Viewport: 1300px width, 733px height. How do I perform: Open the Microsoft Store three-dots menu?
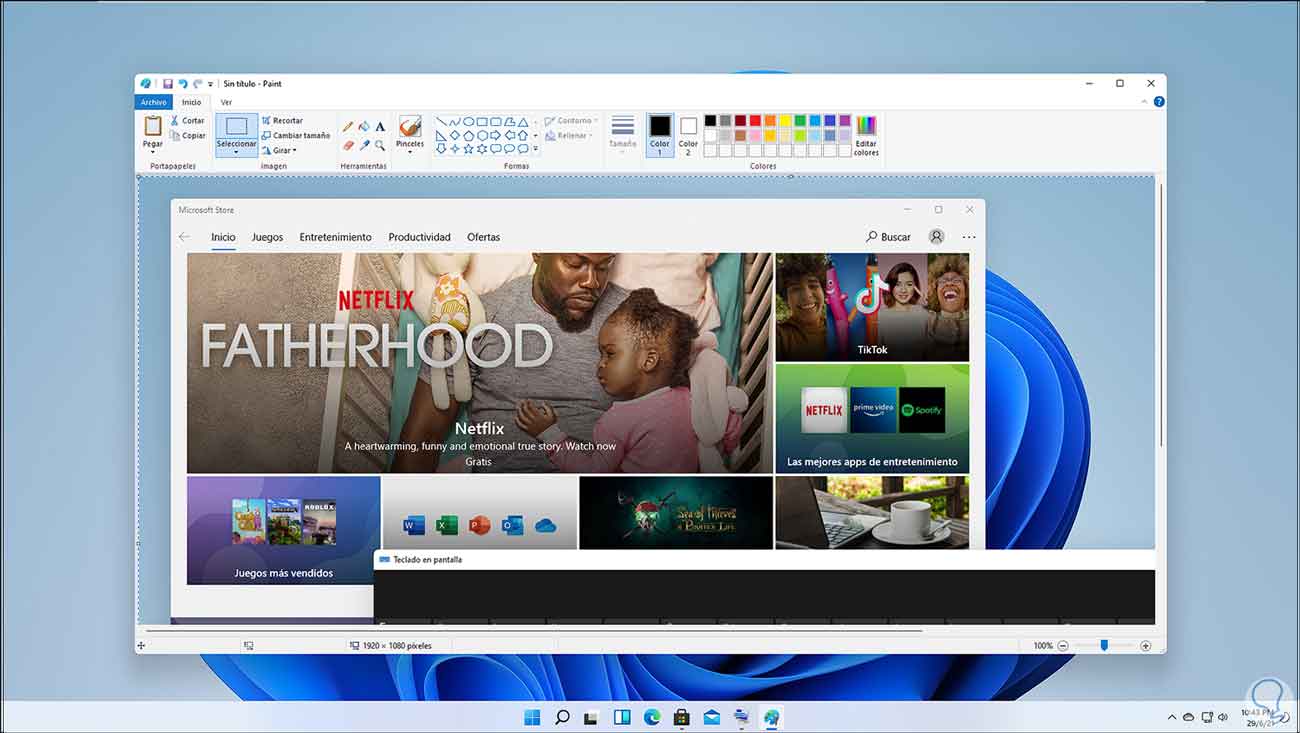click(968, 237)
